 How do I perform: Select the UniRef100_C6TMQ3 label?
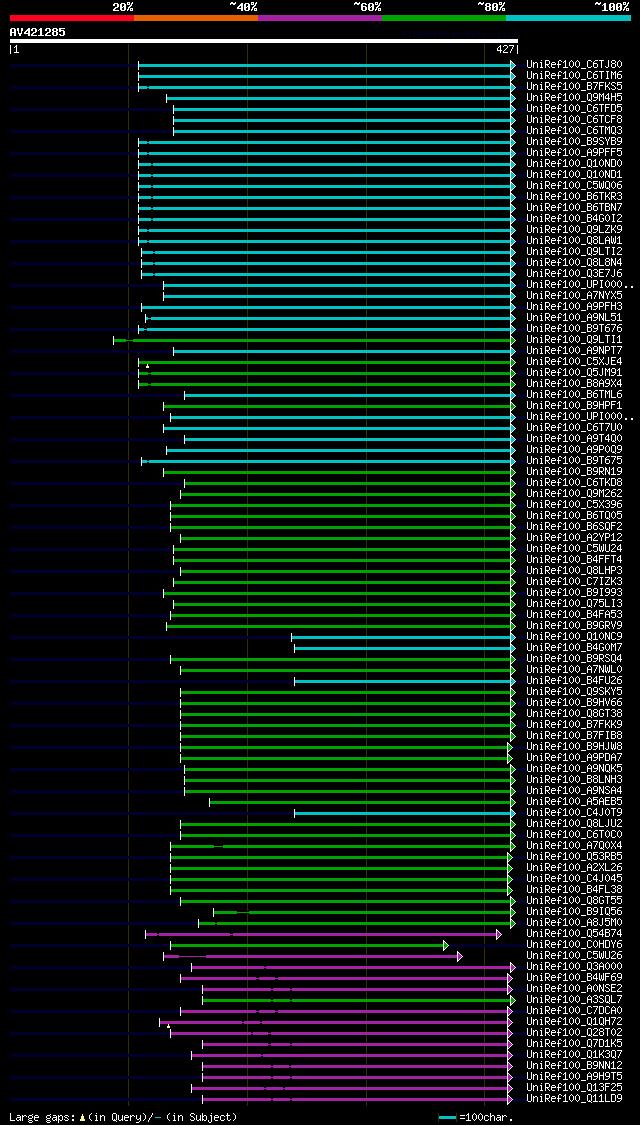(x=574, y=131)
